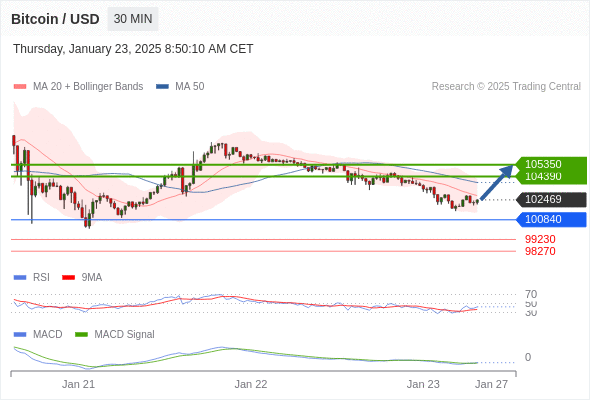Click the Jan 27 date axis label

pyautogui.click(x=491, y=384)
